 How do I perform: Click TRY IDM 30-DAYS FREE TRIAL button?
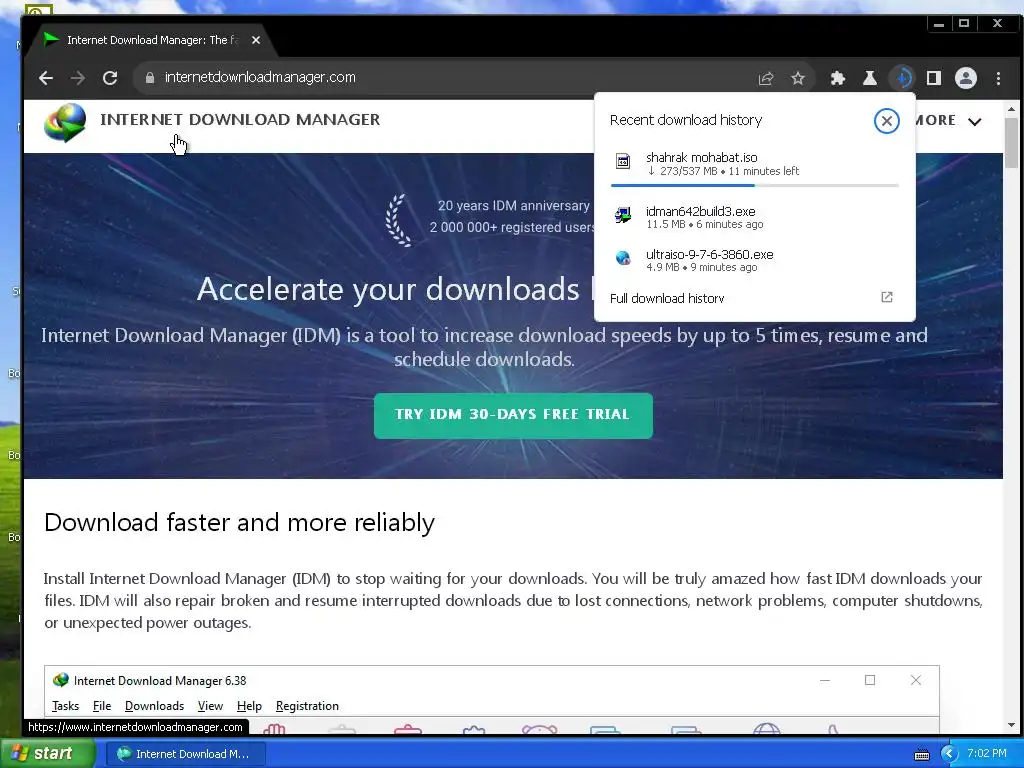click(x=513, y=415)
